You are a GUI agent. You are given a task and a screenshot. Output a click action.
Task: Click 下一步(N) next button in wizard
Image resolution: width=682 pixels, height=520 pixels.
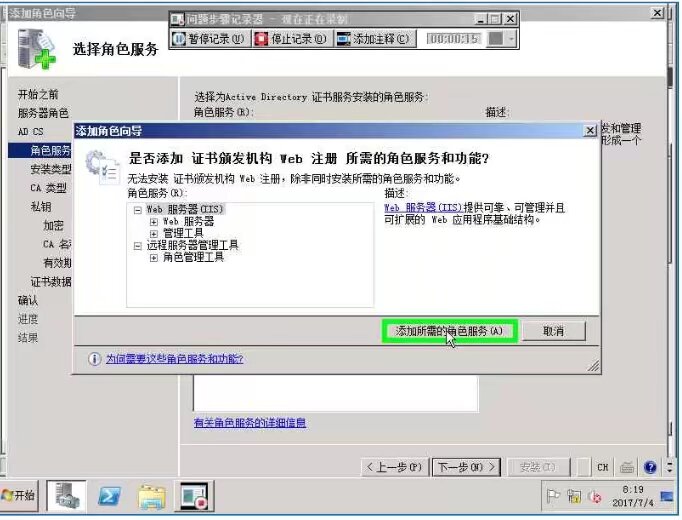(x=466, y=467)
